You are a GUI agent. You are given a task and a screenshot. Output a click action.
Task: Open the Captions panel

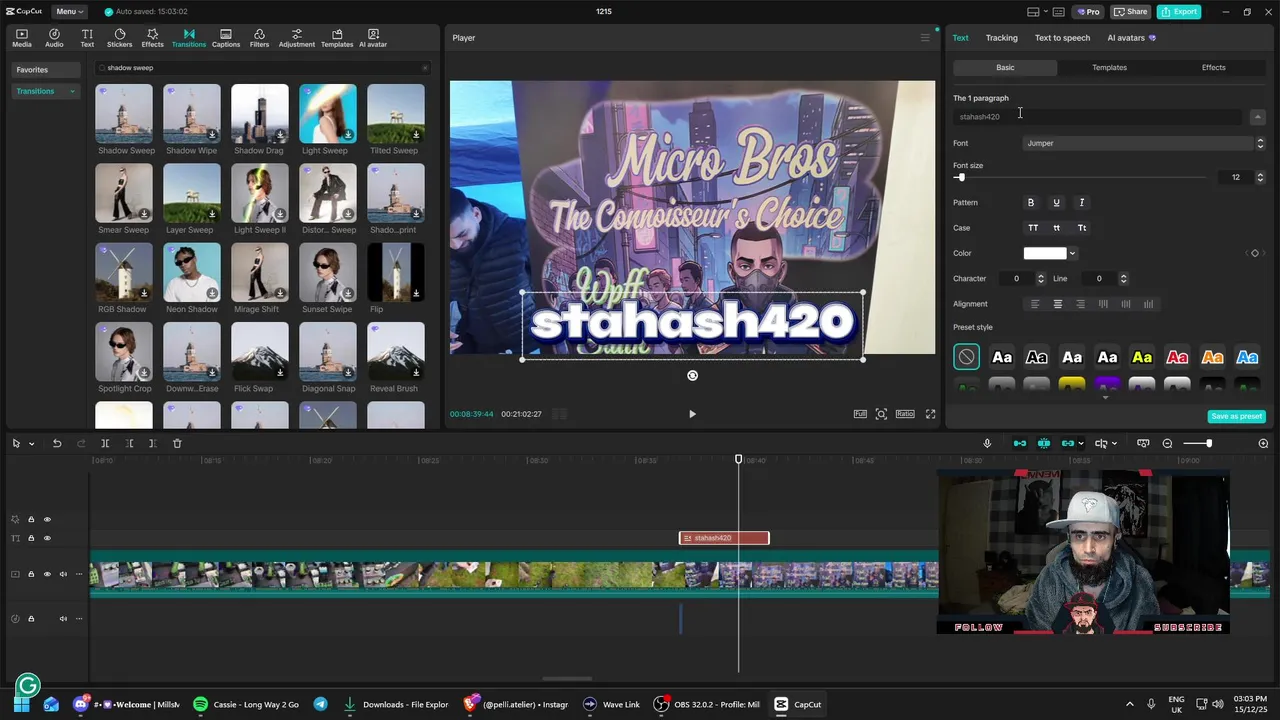(x=226, y=38)
